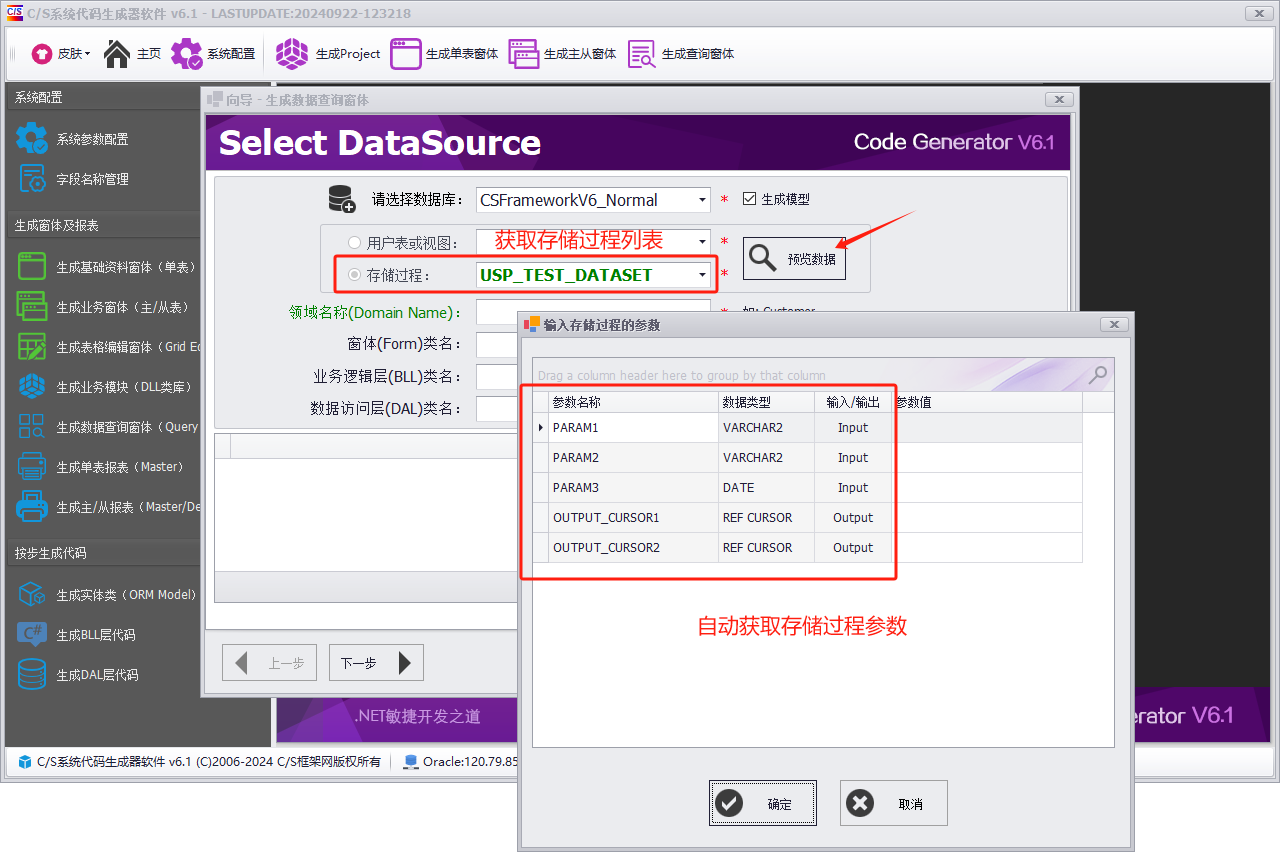Click the search icon in grouping panel
1280x861 pixels.
[x=1098, y=375]
